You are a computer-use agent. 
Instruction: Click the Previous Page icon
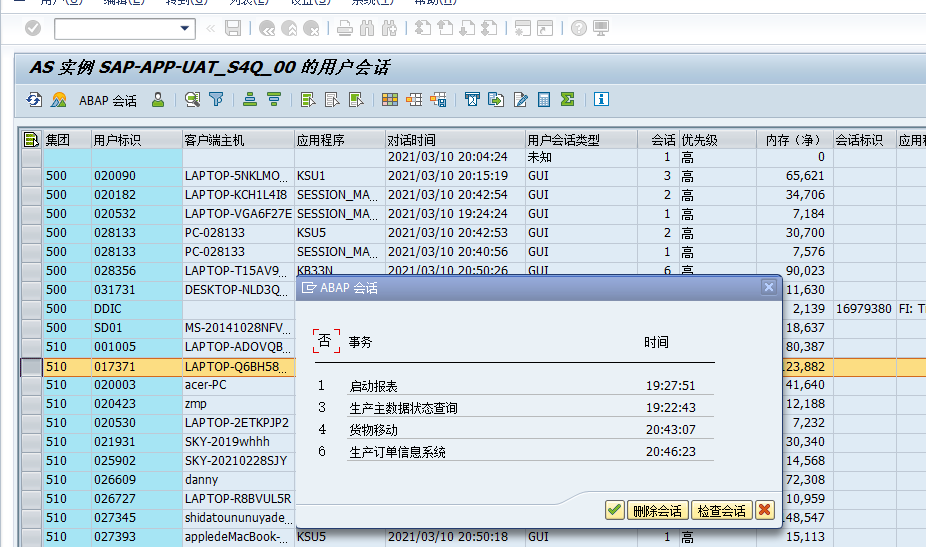(x=445, y=28)
